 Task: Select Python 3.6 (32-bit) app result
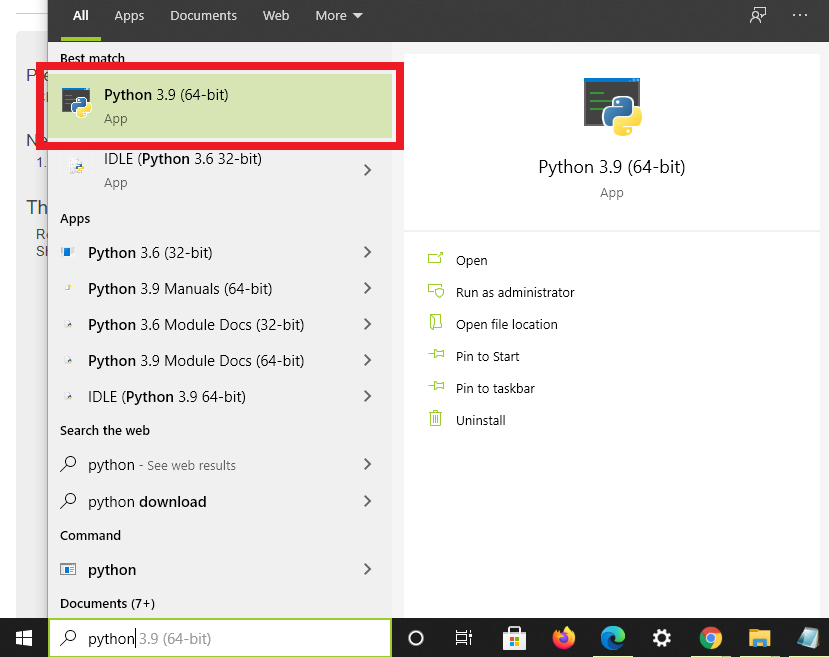[220, 253]
